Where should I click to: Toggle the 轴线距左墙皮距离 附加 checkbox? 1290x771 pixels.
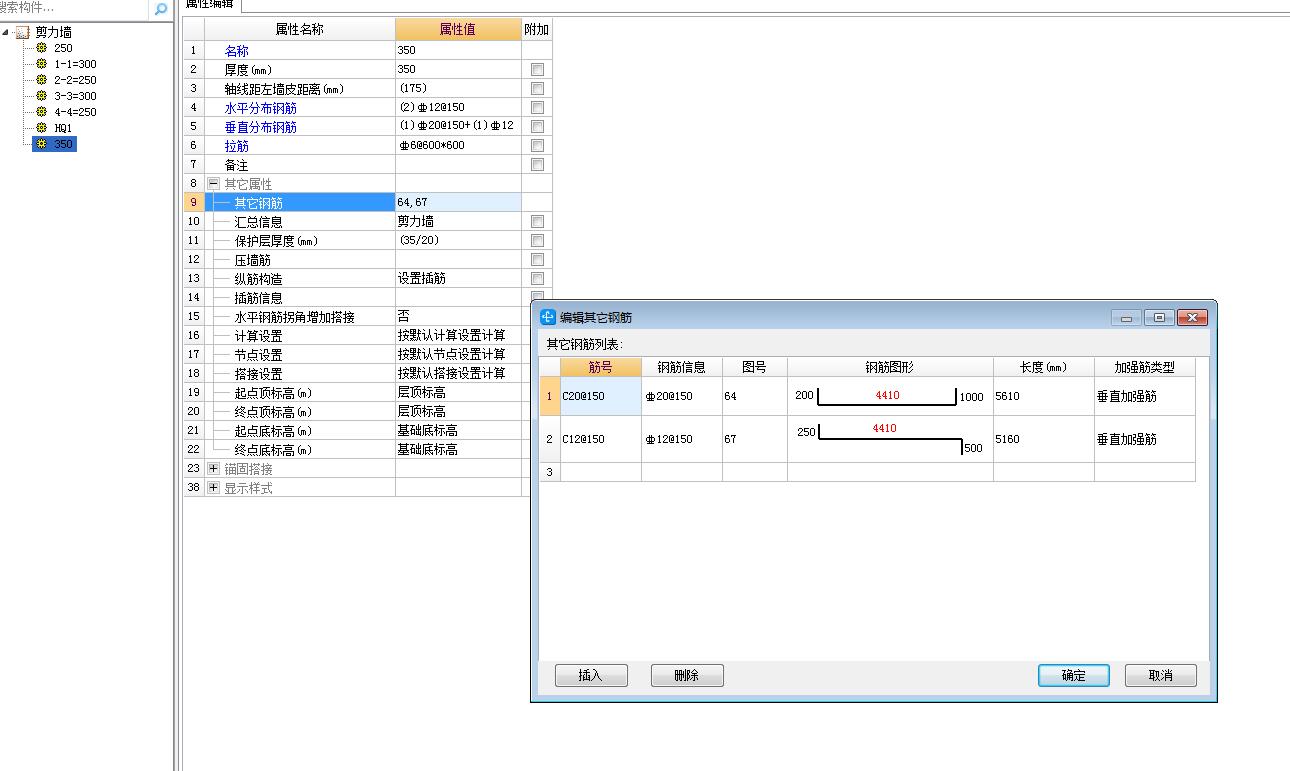coord(537,88)
